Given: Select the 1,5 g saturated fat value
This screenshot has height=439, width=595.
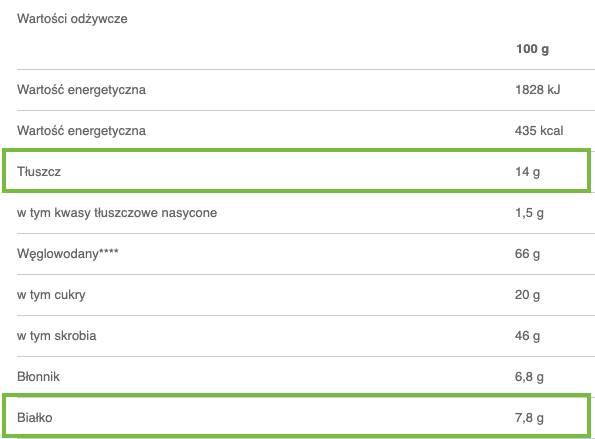Looking at the screenshot, I should pos(529,213).
